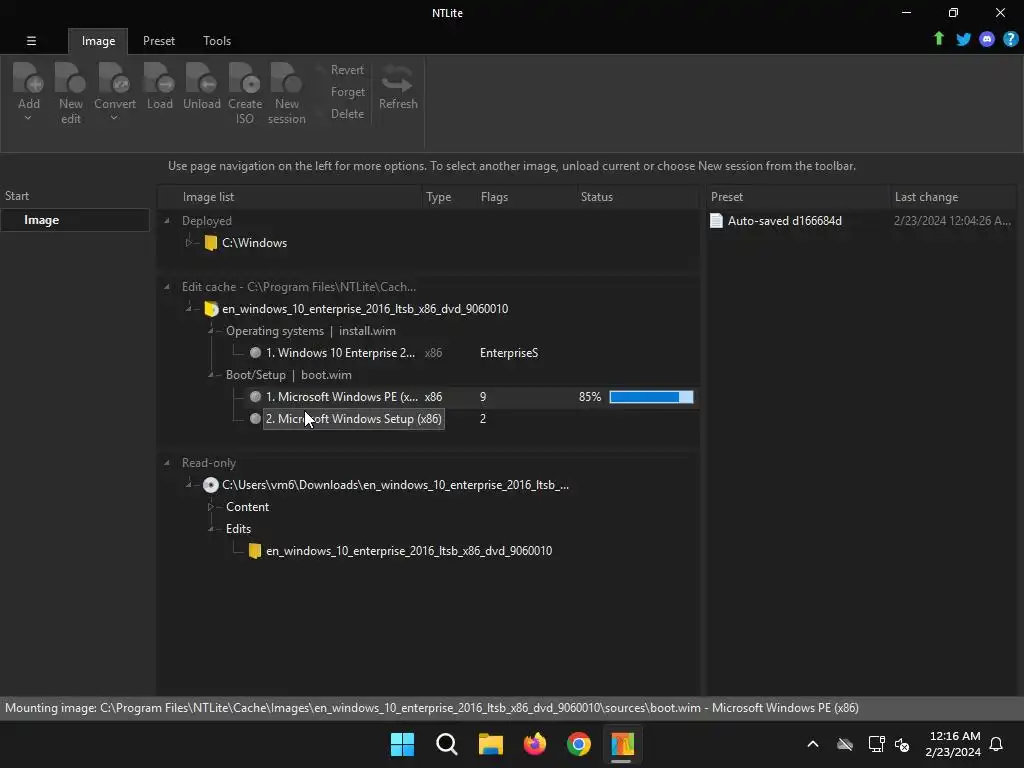
Task: Open the Windows Start button on the taskbar
Action: pos(402,744)
